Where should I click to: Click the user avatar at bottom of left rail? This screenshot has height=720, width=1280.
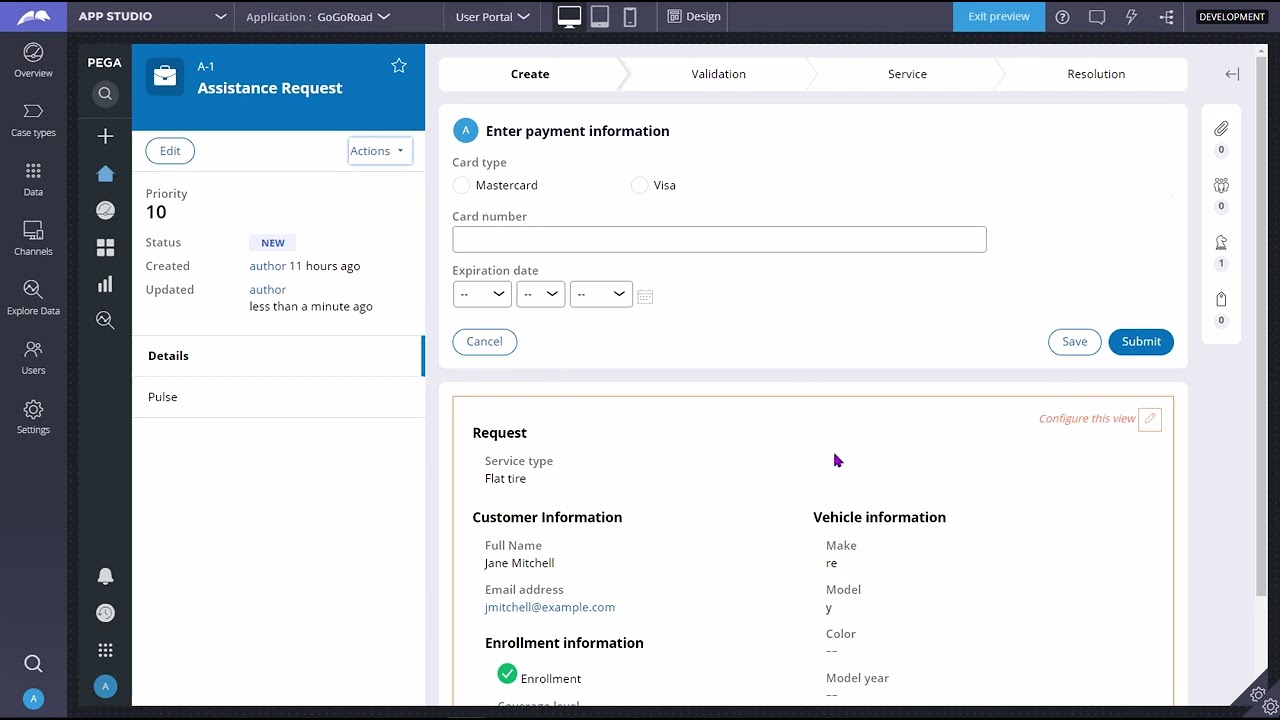tap(33, 699)
